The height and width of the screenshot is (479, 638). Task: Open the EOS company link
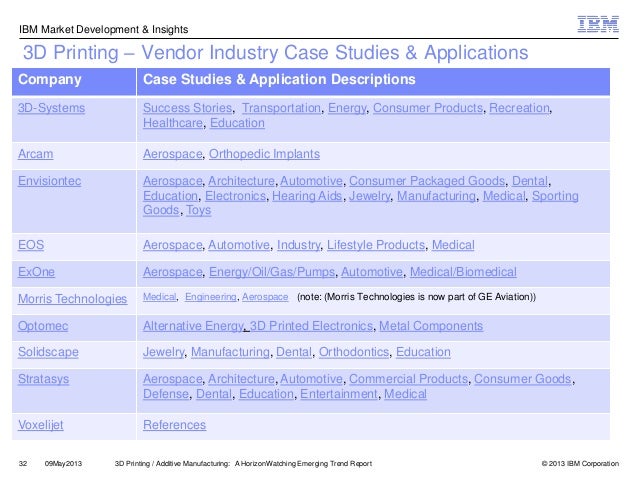31,245
